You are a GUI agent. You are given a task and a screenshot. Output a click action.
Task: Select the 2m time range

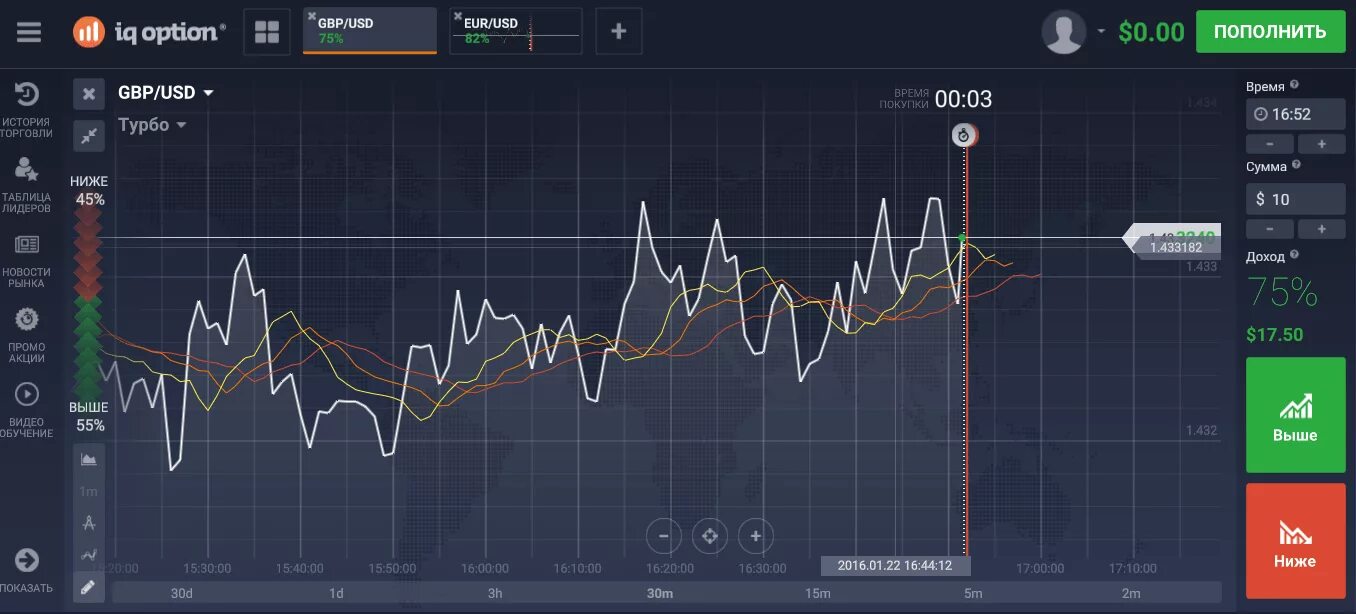coord(1131,593)
